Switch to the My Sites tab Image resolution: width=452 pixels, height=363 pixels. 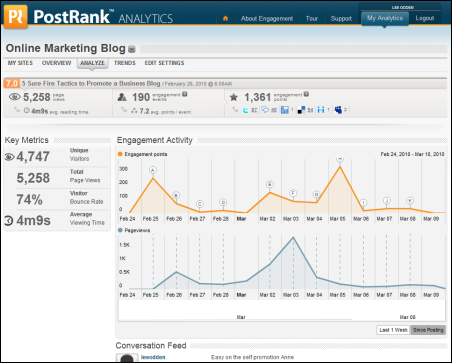[x=20, y=63]
